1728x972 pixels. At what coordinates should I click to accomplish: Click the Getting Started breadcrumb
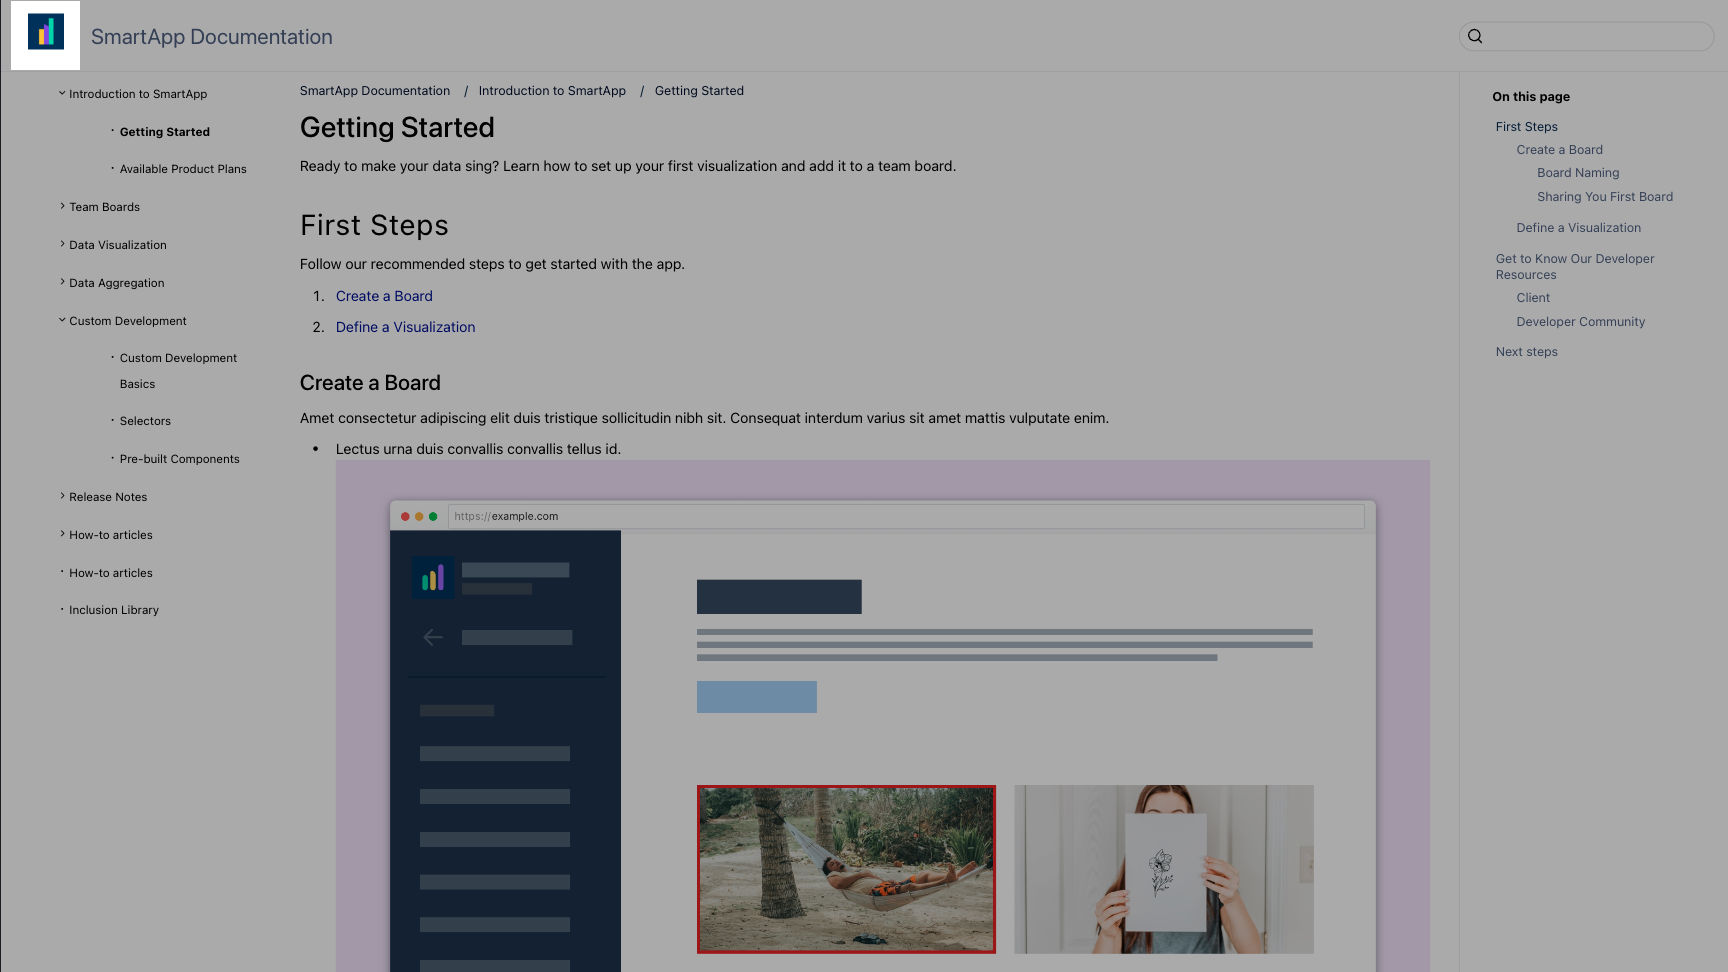pos(699,90)
